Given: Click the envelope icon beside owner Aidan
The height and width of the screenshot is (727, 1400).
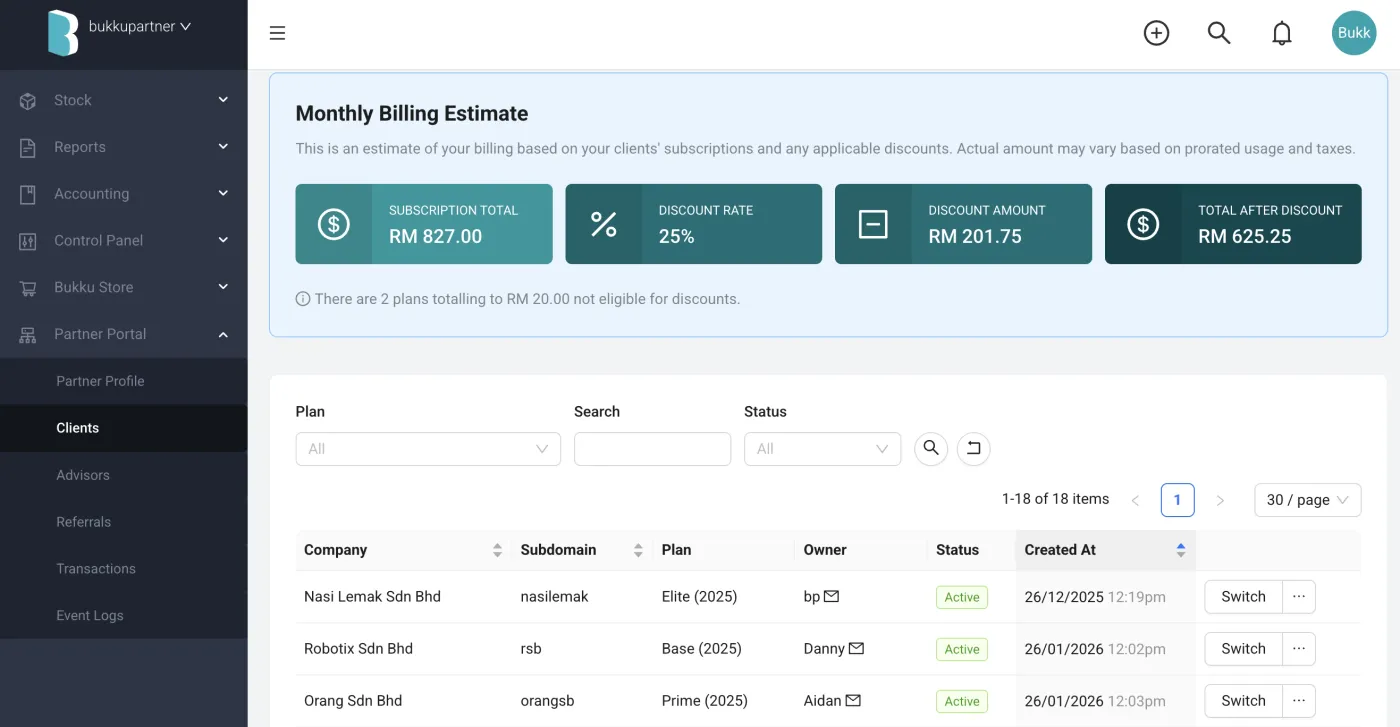Looking at the screenshot, I should click(x=853, y=700).
